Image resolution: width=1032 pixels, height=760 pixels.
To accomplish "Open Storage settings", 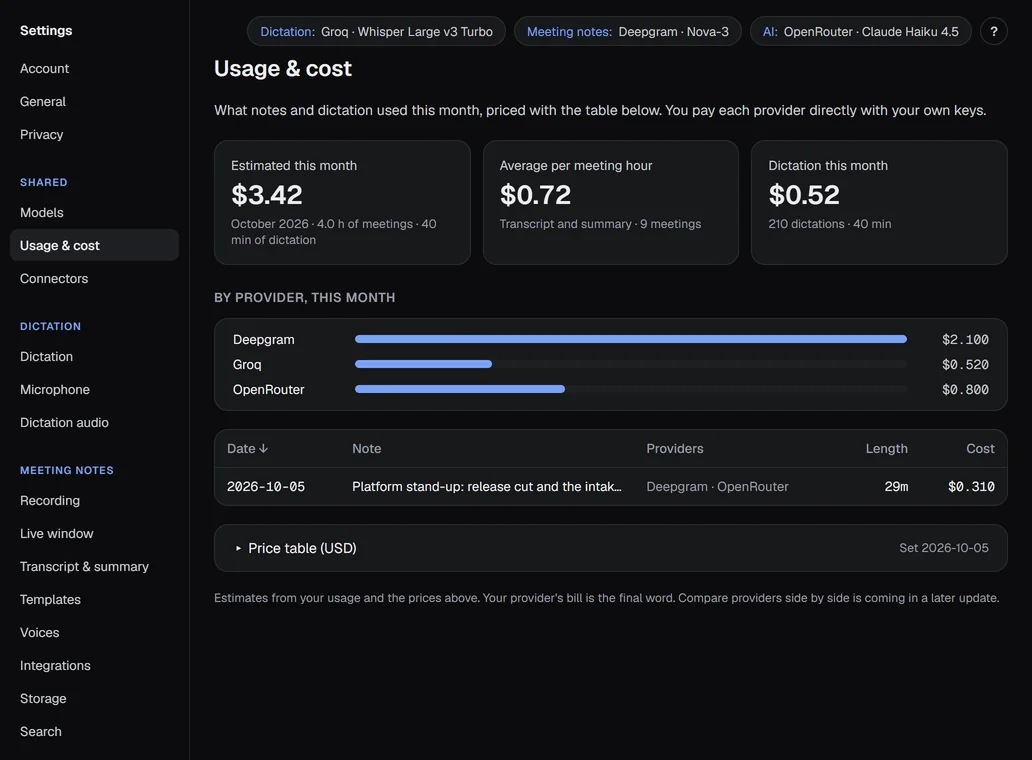I will pyautogui.click(x=43, y=698).
